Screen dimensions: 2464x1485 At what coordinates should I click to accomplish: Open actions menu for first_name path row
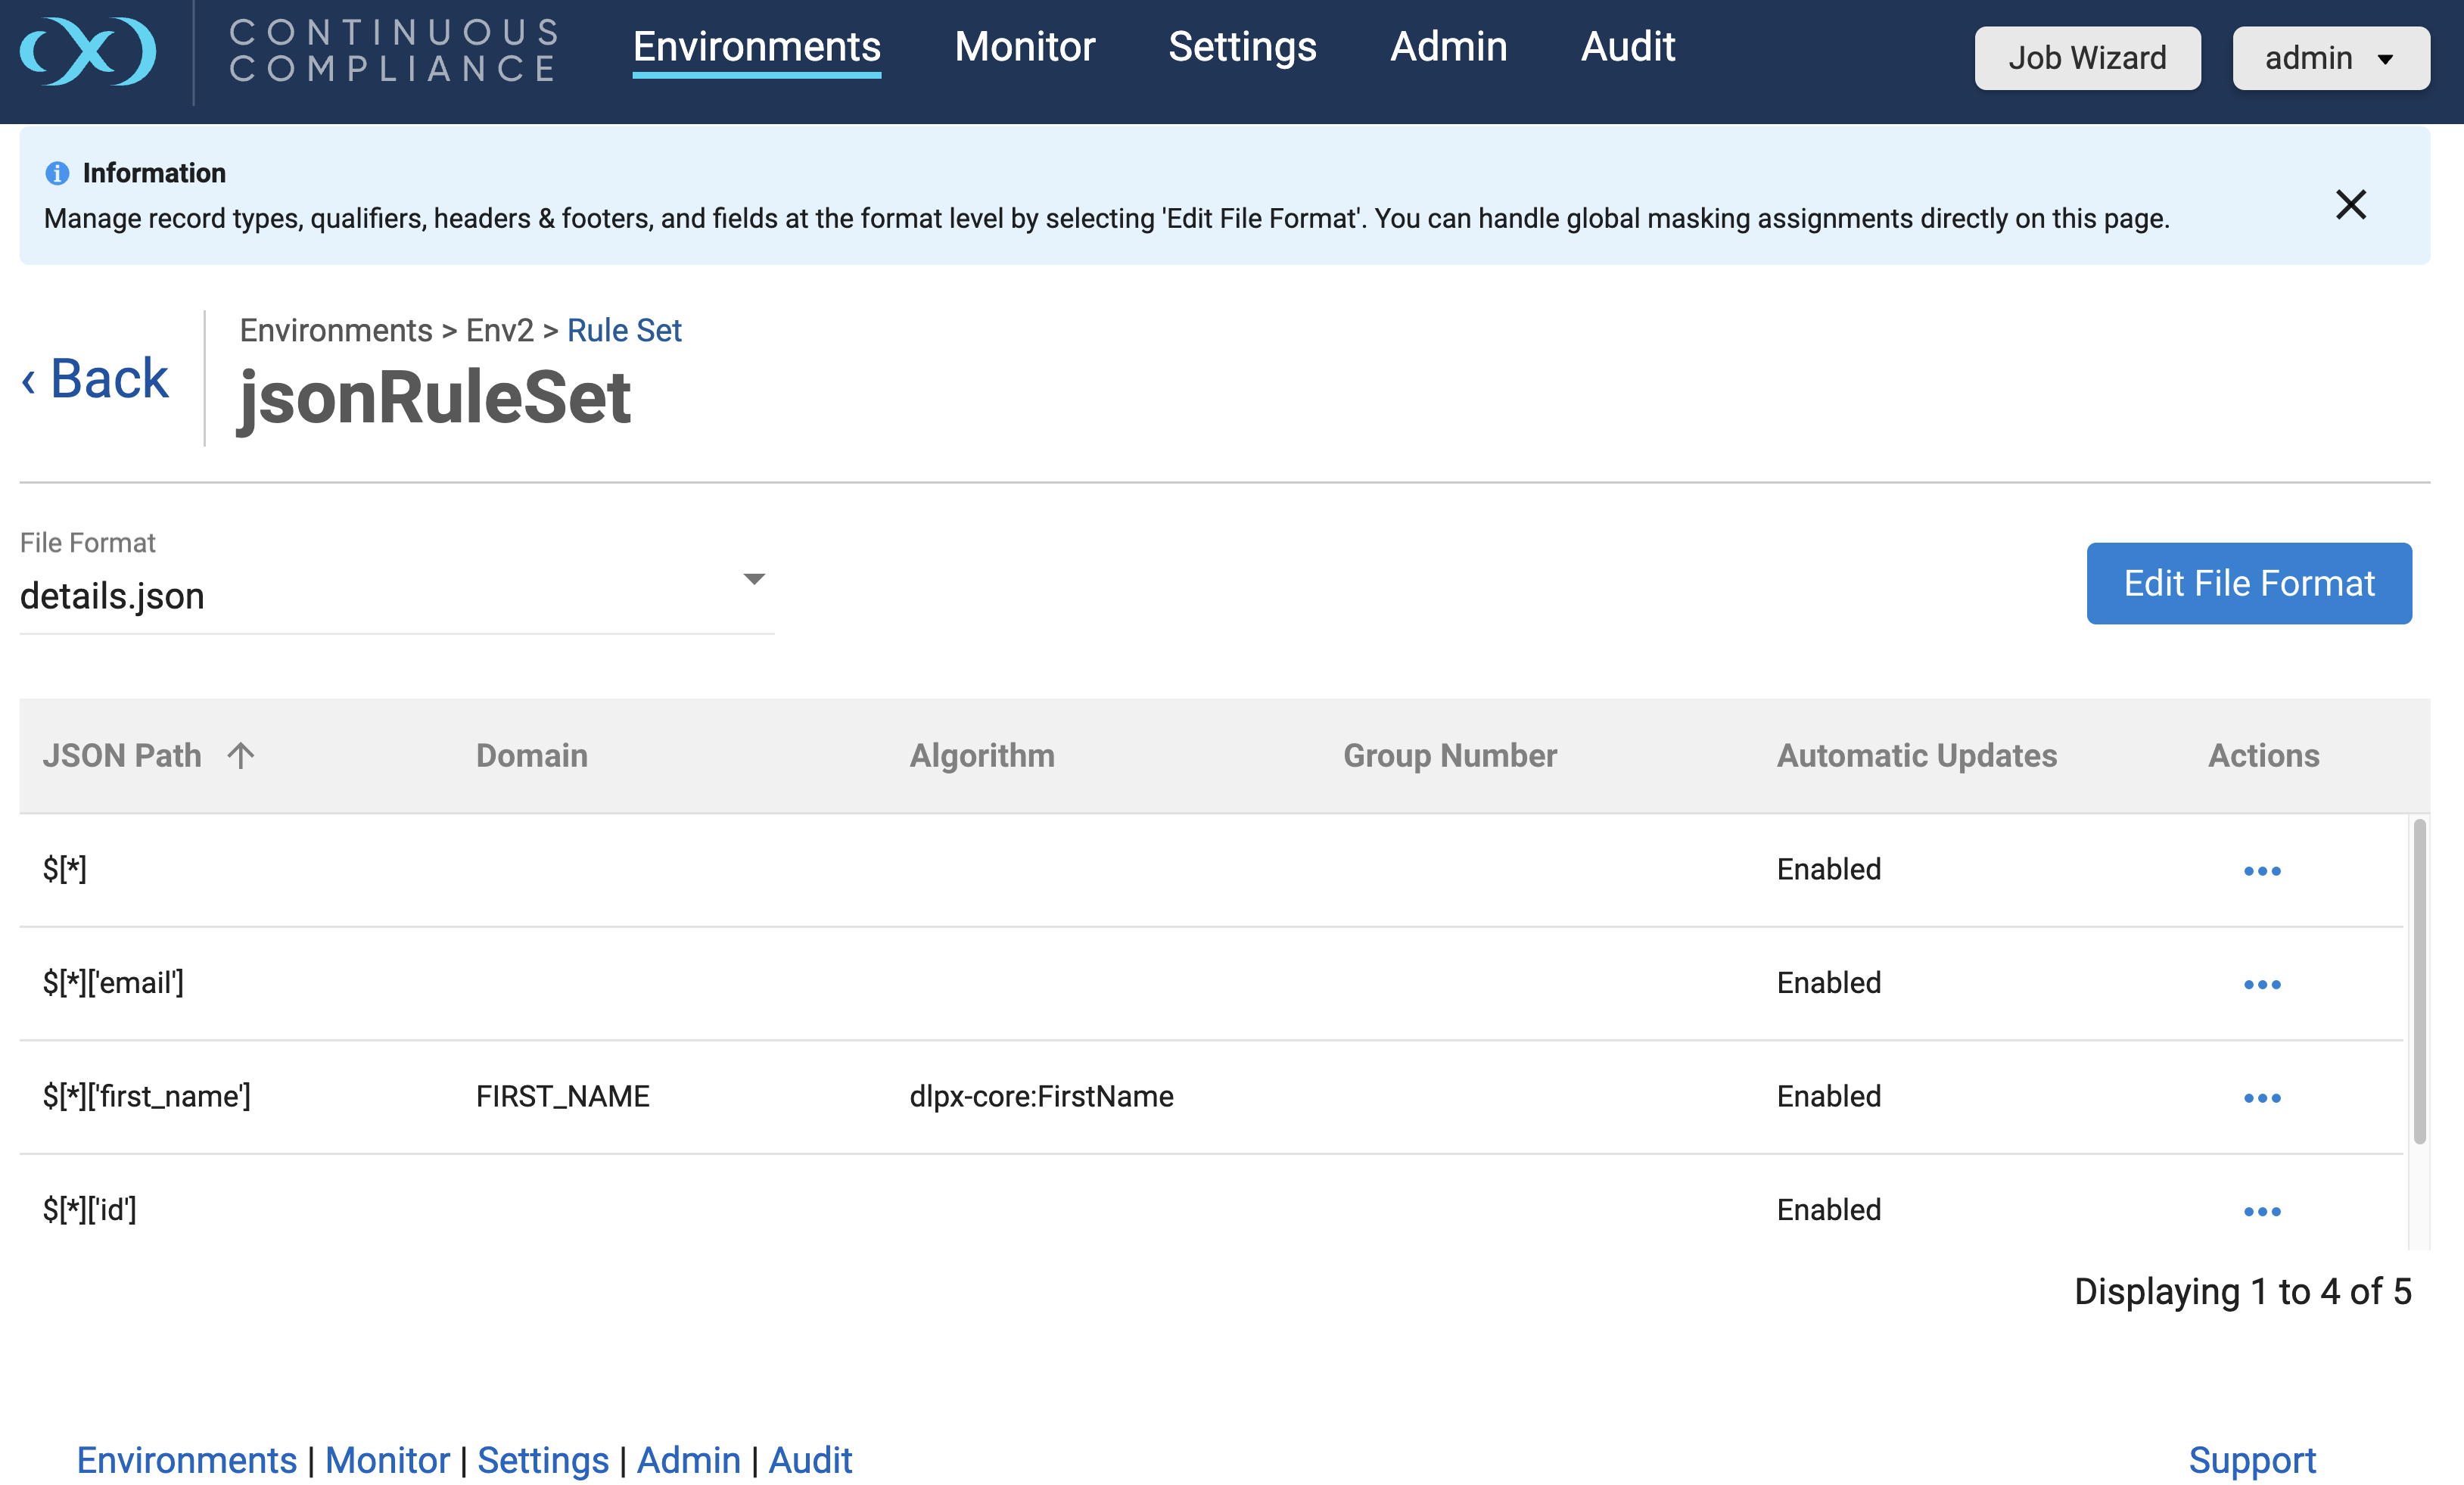point(2261,1098)
